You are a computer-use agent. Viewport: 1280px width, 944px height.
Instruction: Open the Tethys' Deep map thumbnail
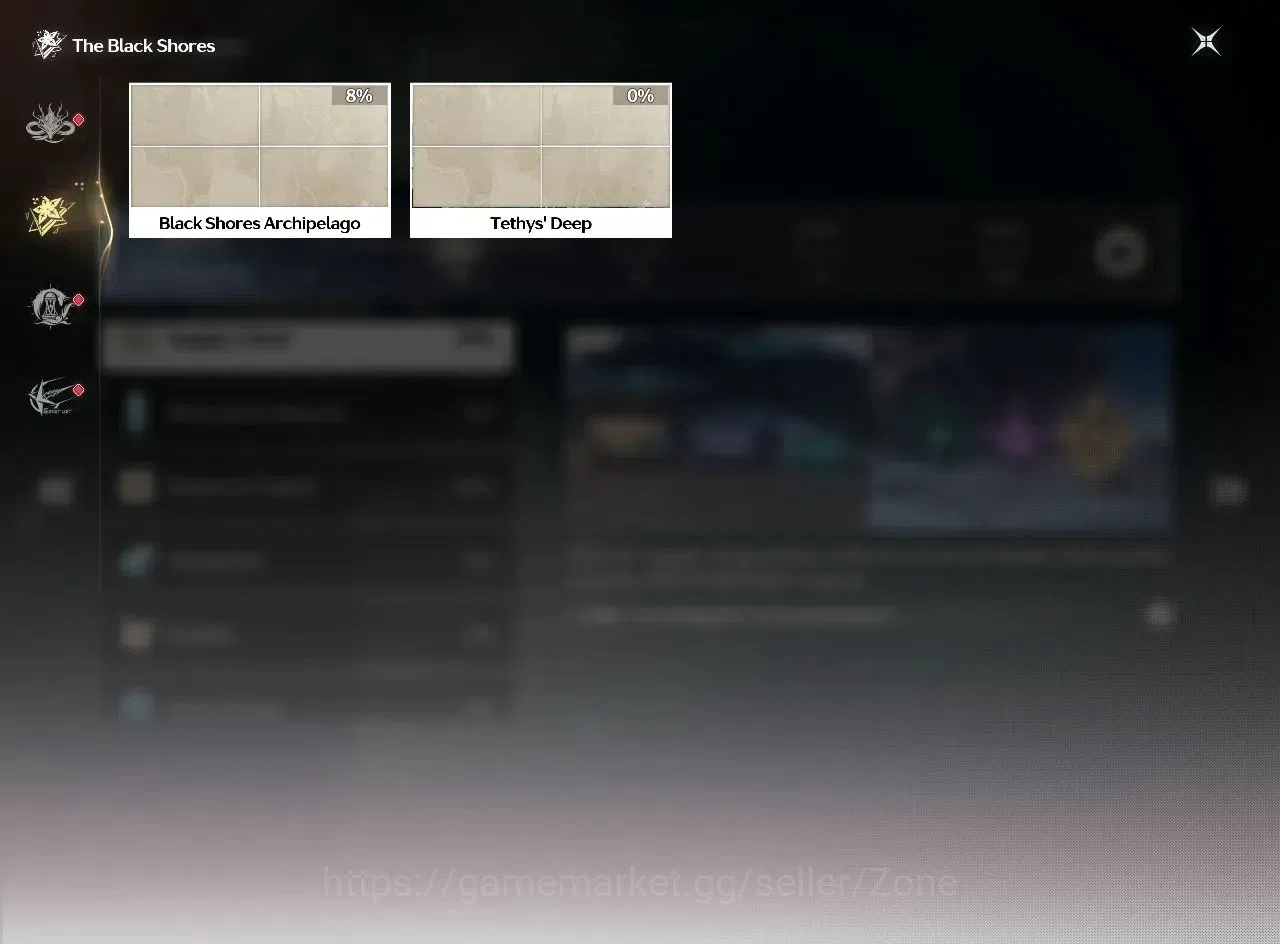(541, 146)
